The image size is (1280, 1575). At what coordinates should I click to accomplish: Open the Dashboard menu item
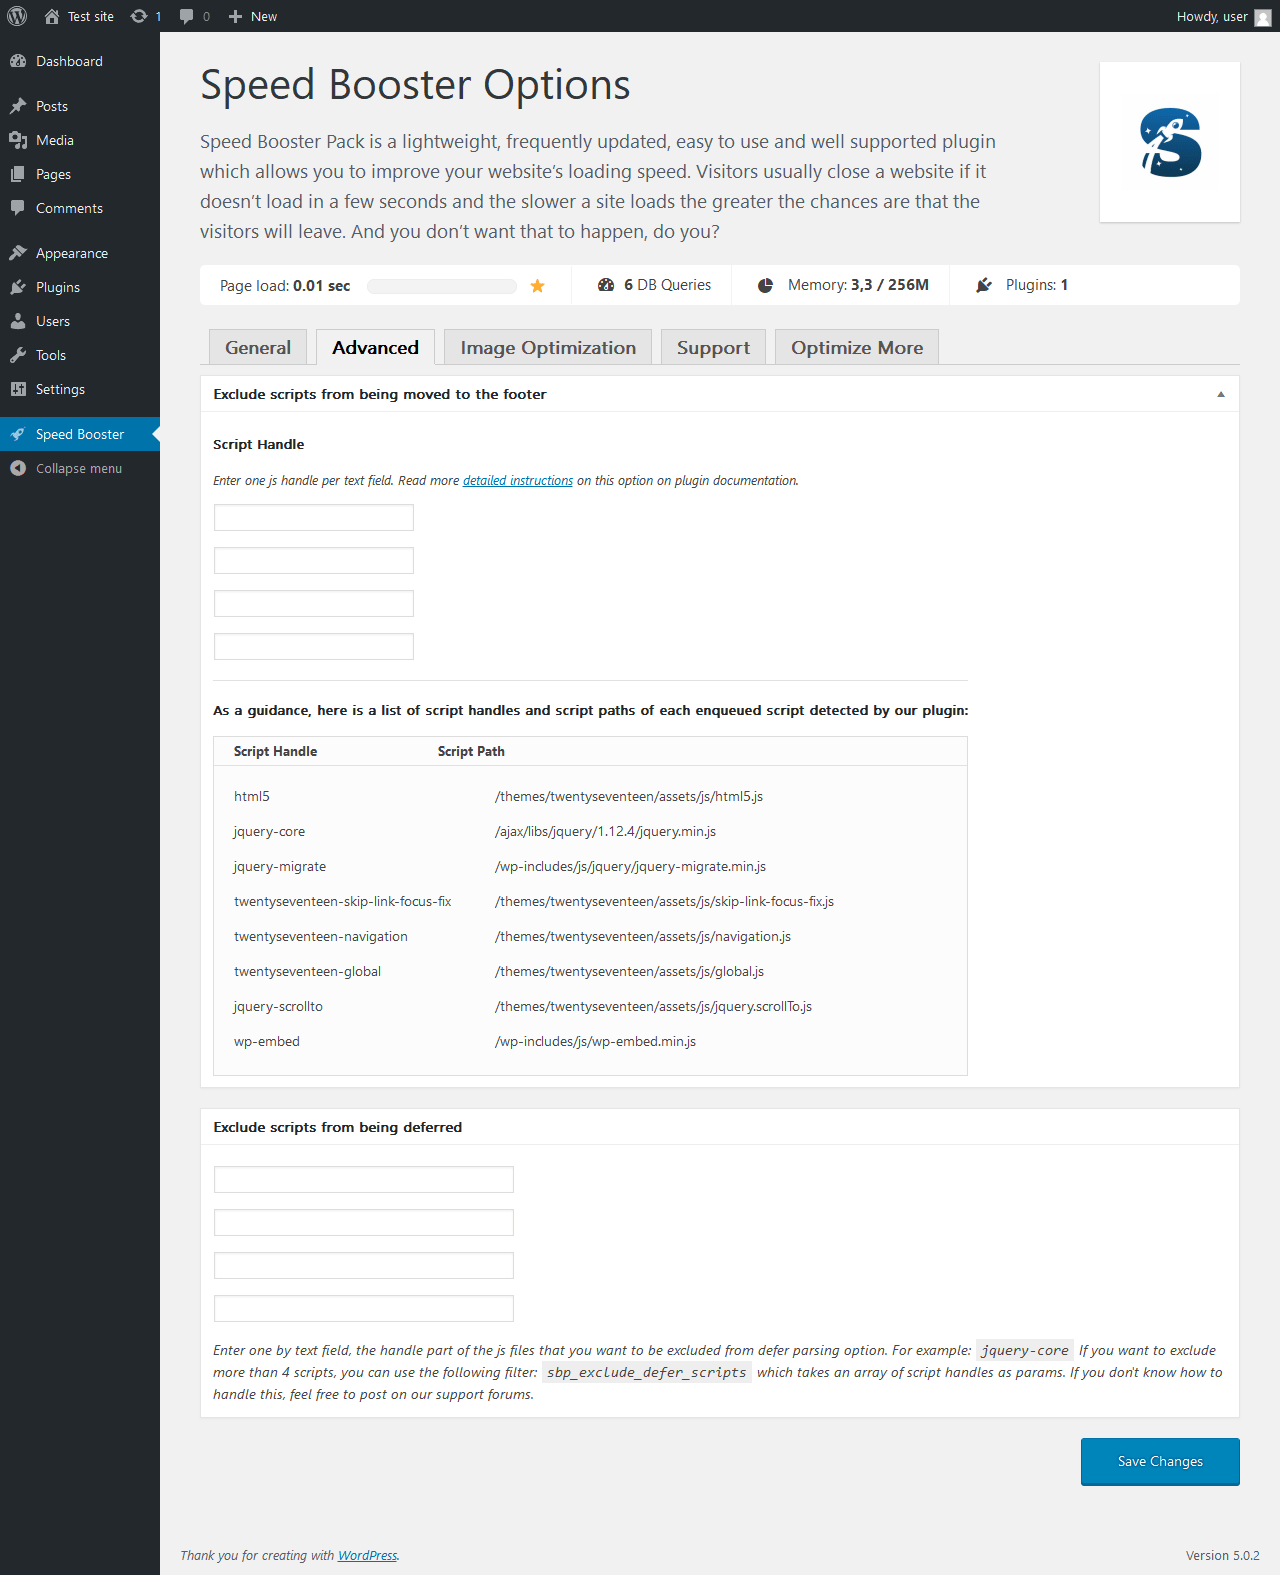click(x=80, y=61)
